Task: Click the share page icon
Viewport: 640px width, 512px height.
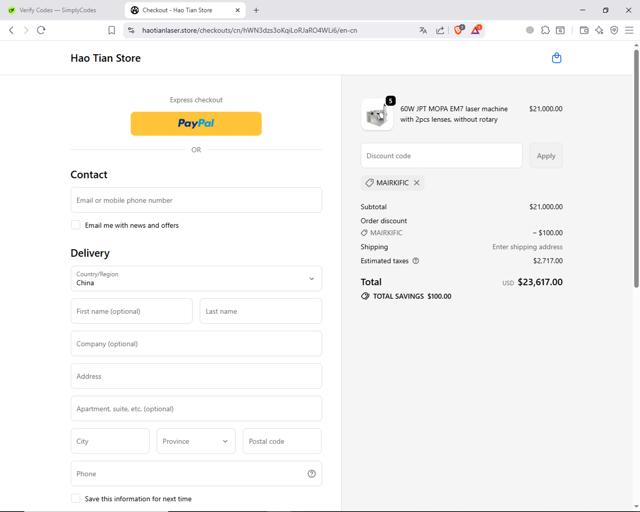Action: coord(440,30)
